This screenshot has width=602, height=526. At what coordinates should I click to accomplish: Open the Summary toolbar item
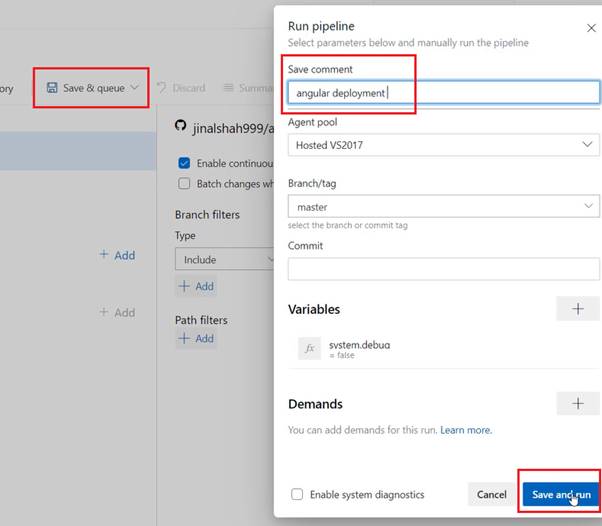coord(248,88)
